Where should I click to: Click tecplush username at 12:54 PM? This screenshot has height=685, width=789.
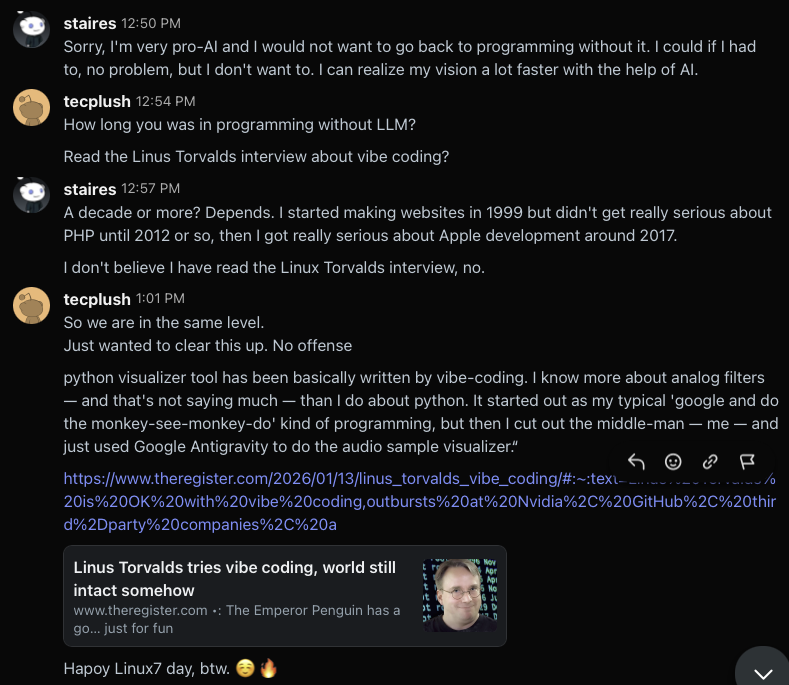tap(97, 100)
